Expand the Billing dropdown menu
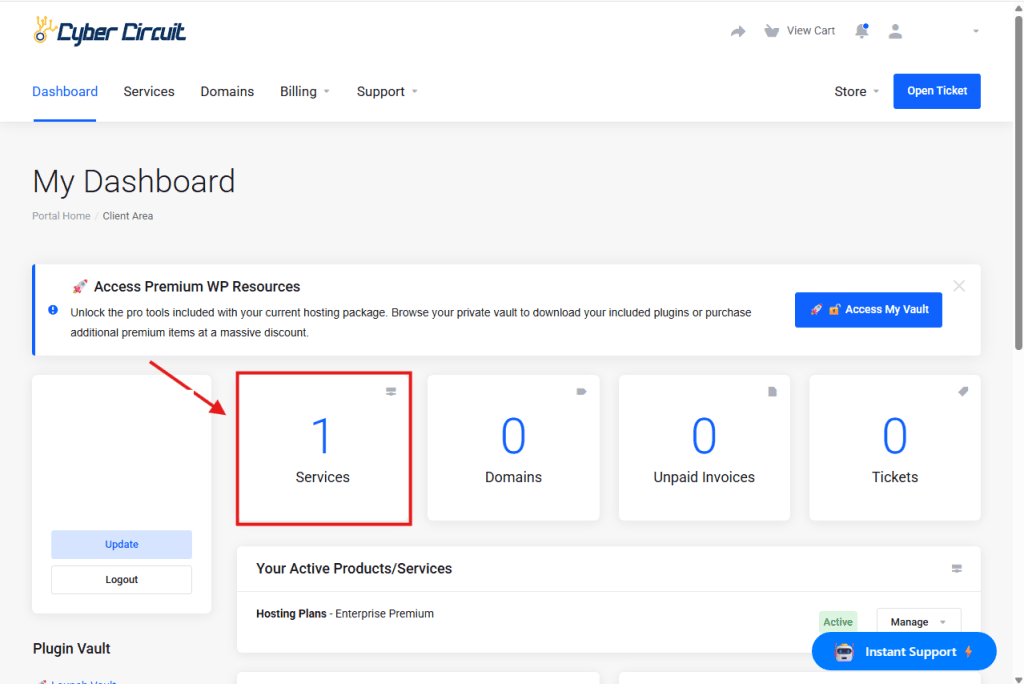Image resolution: width=1024 pixels, height=684 pixels. 304,92
